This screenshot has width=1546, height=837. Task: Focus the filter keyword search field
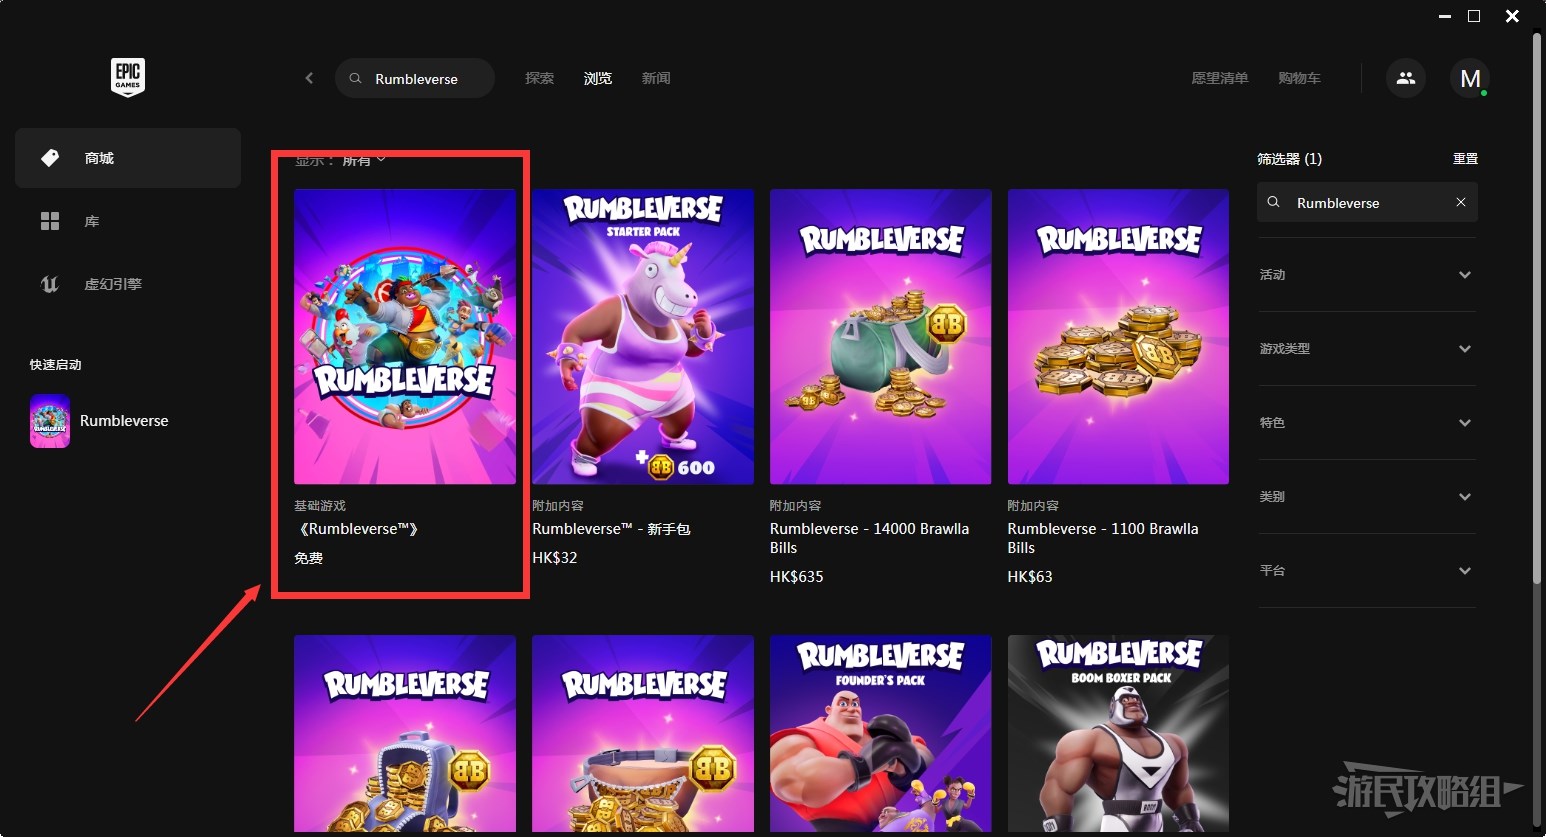pos(1367,202)
